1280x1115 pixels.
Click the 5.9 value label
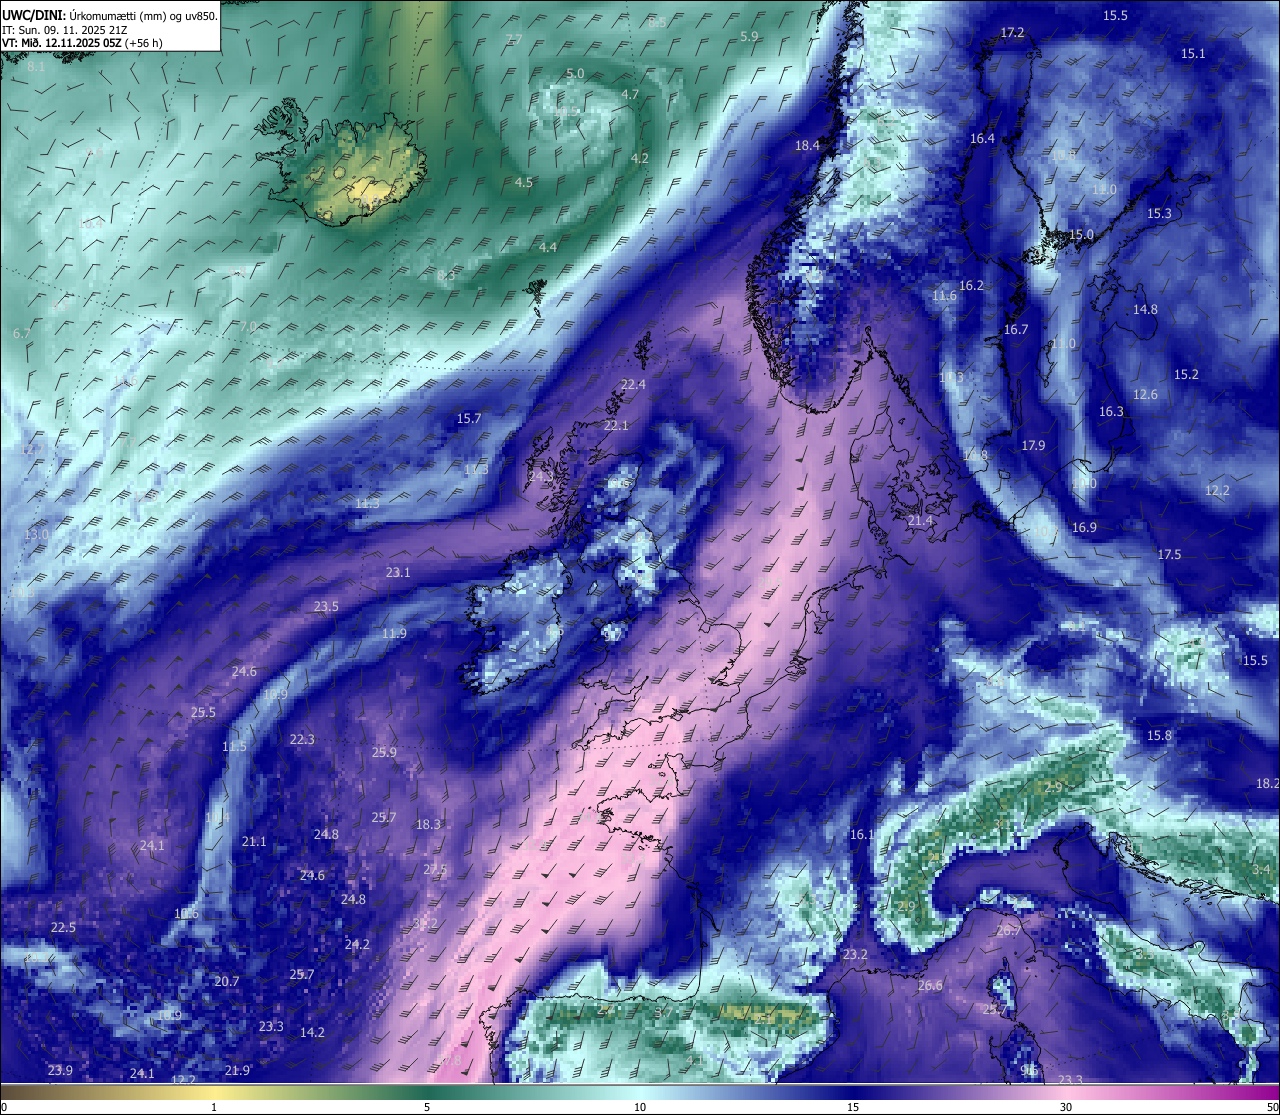(x=749, y=37)
